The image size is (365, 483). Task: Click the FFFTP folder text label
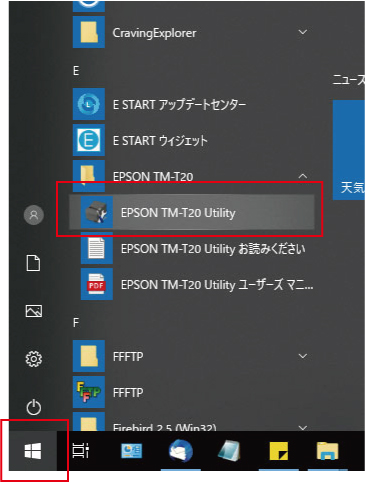click(128, 357)
